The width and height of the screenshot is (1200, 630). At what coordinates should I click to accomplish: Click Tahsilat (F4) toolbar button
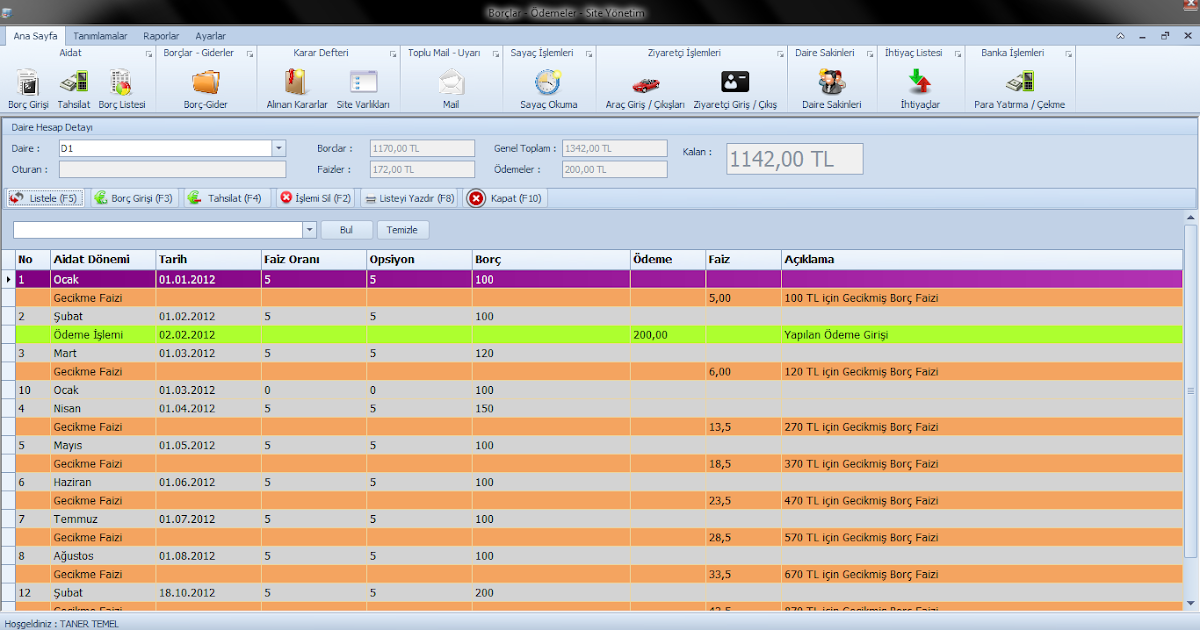coord(226,198)
